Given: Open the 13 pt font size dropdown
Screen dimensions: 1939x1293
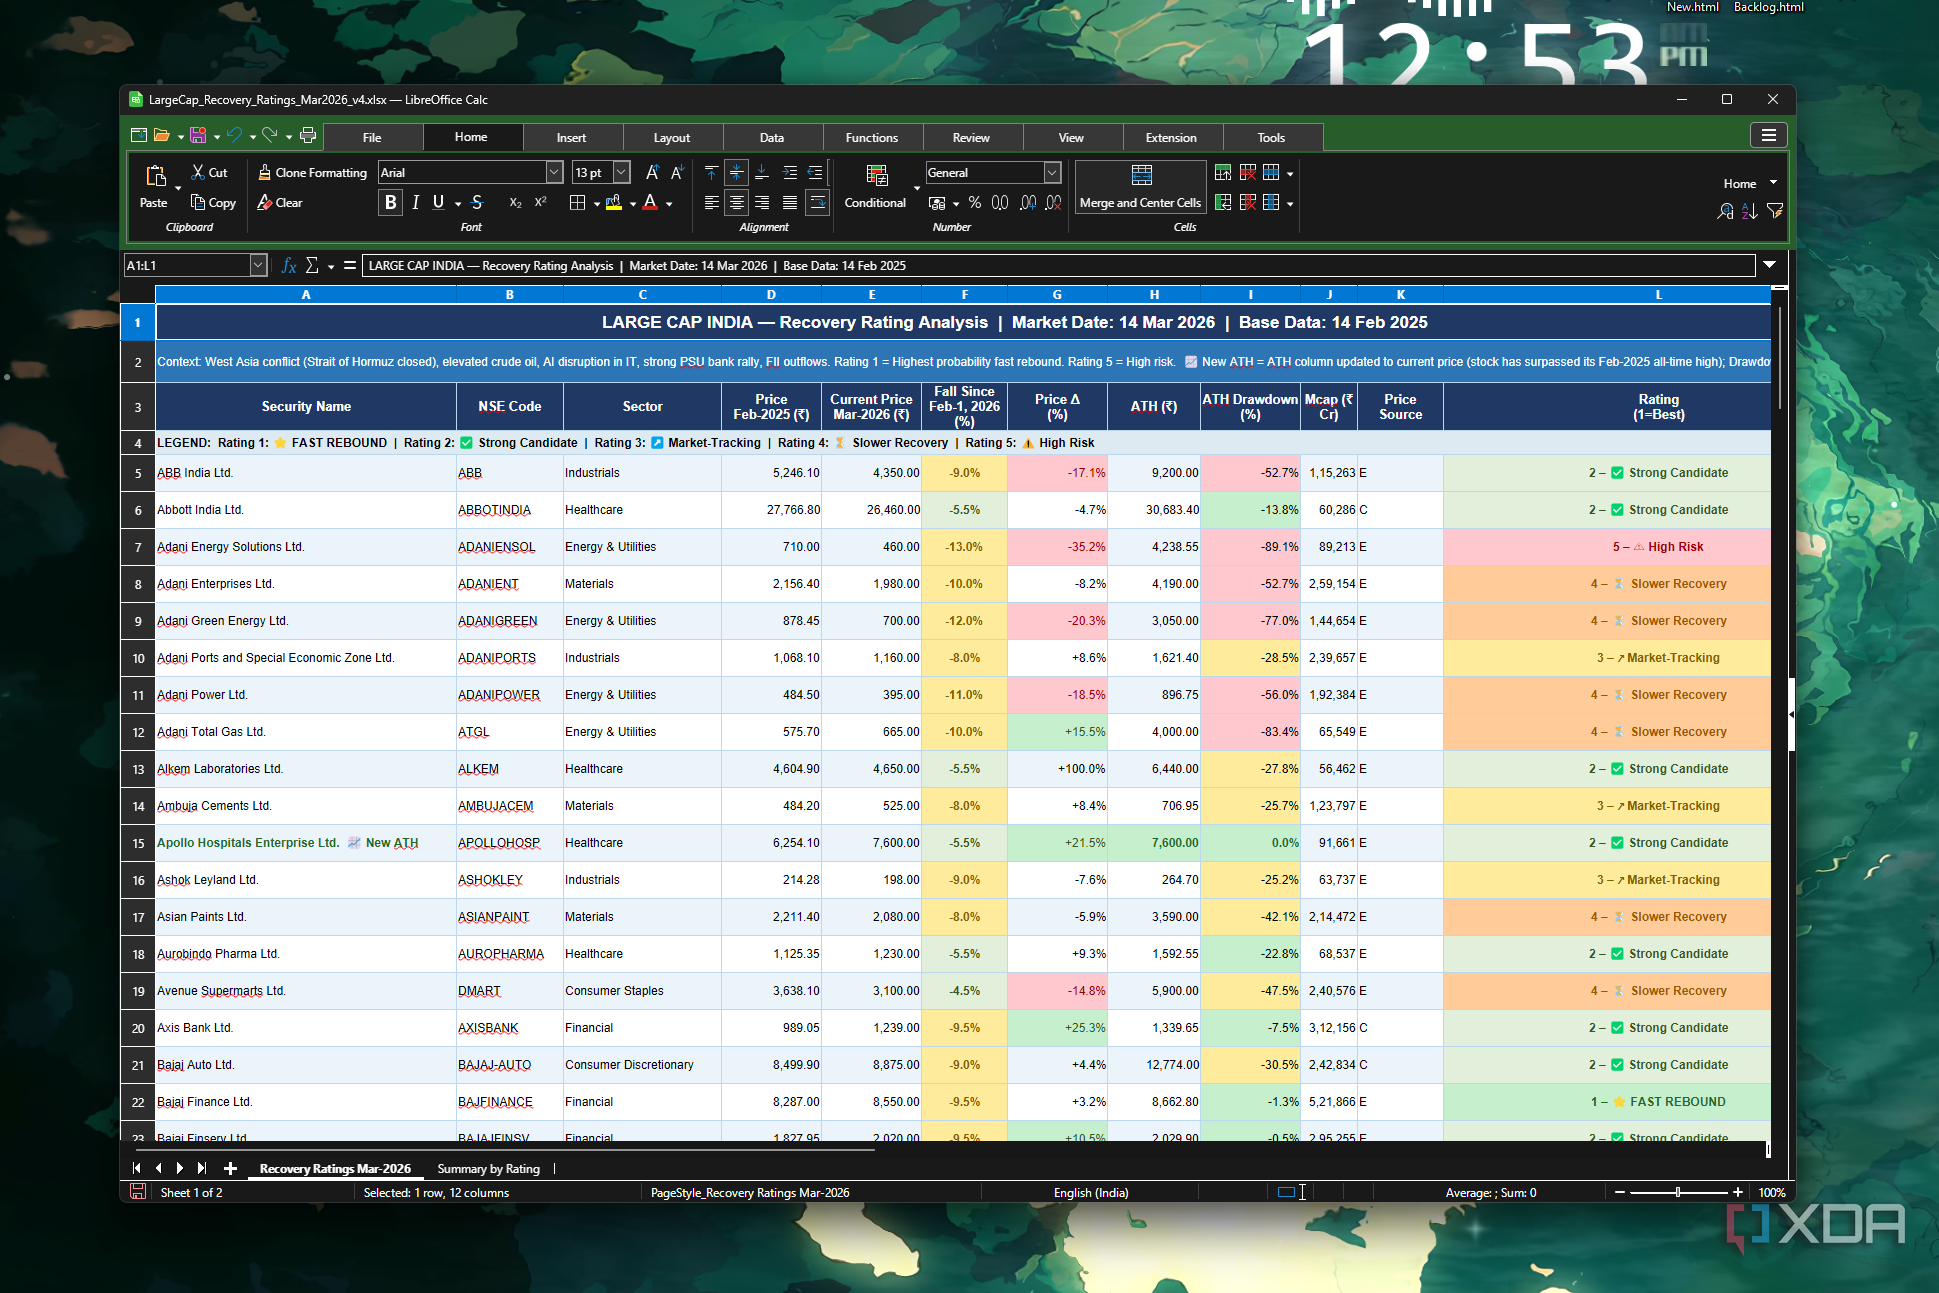Looking at the screenshot, I should (x=621, y=172).
